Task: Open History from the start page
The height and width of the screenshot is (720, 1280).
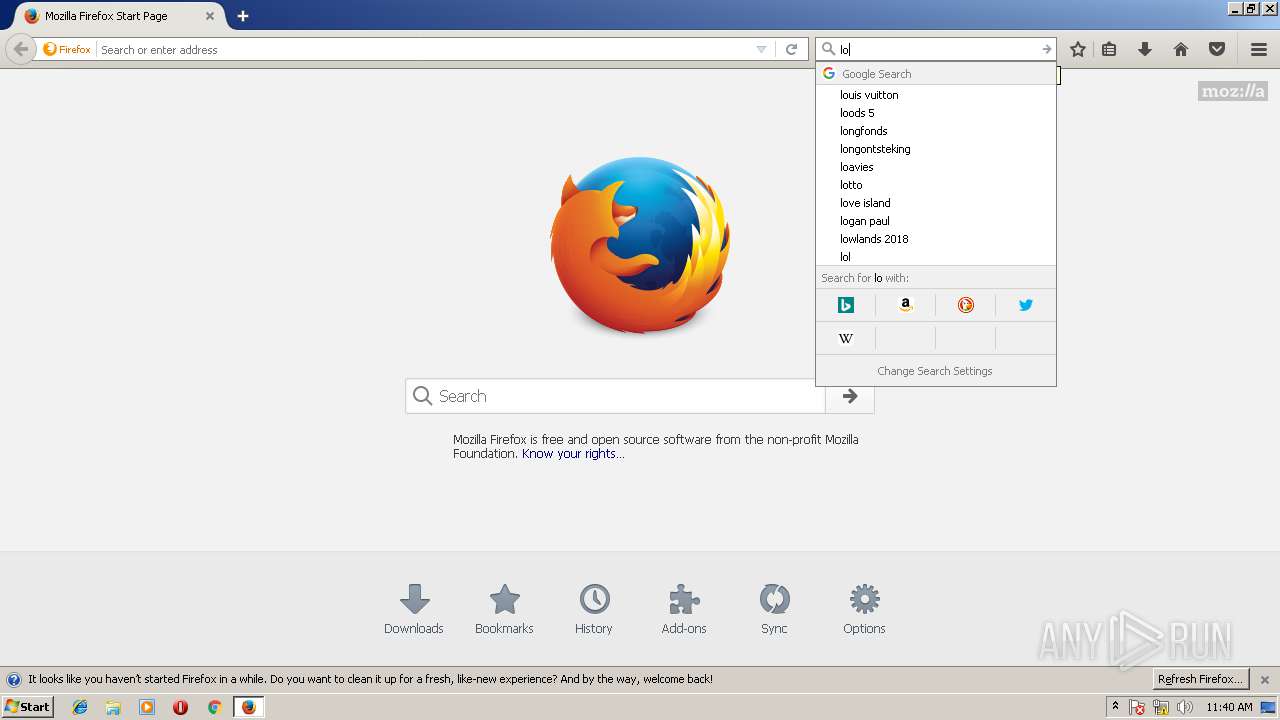Action: point(594,610)
